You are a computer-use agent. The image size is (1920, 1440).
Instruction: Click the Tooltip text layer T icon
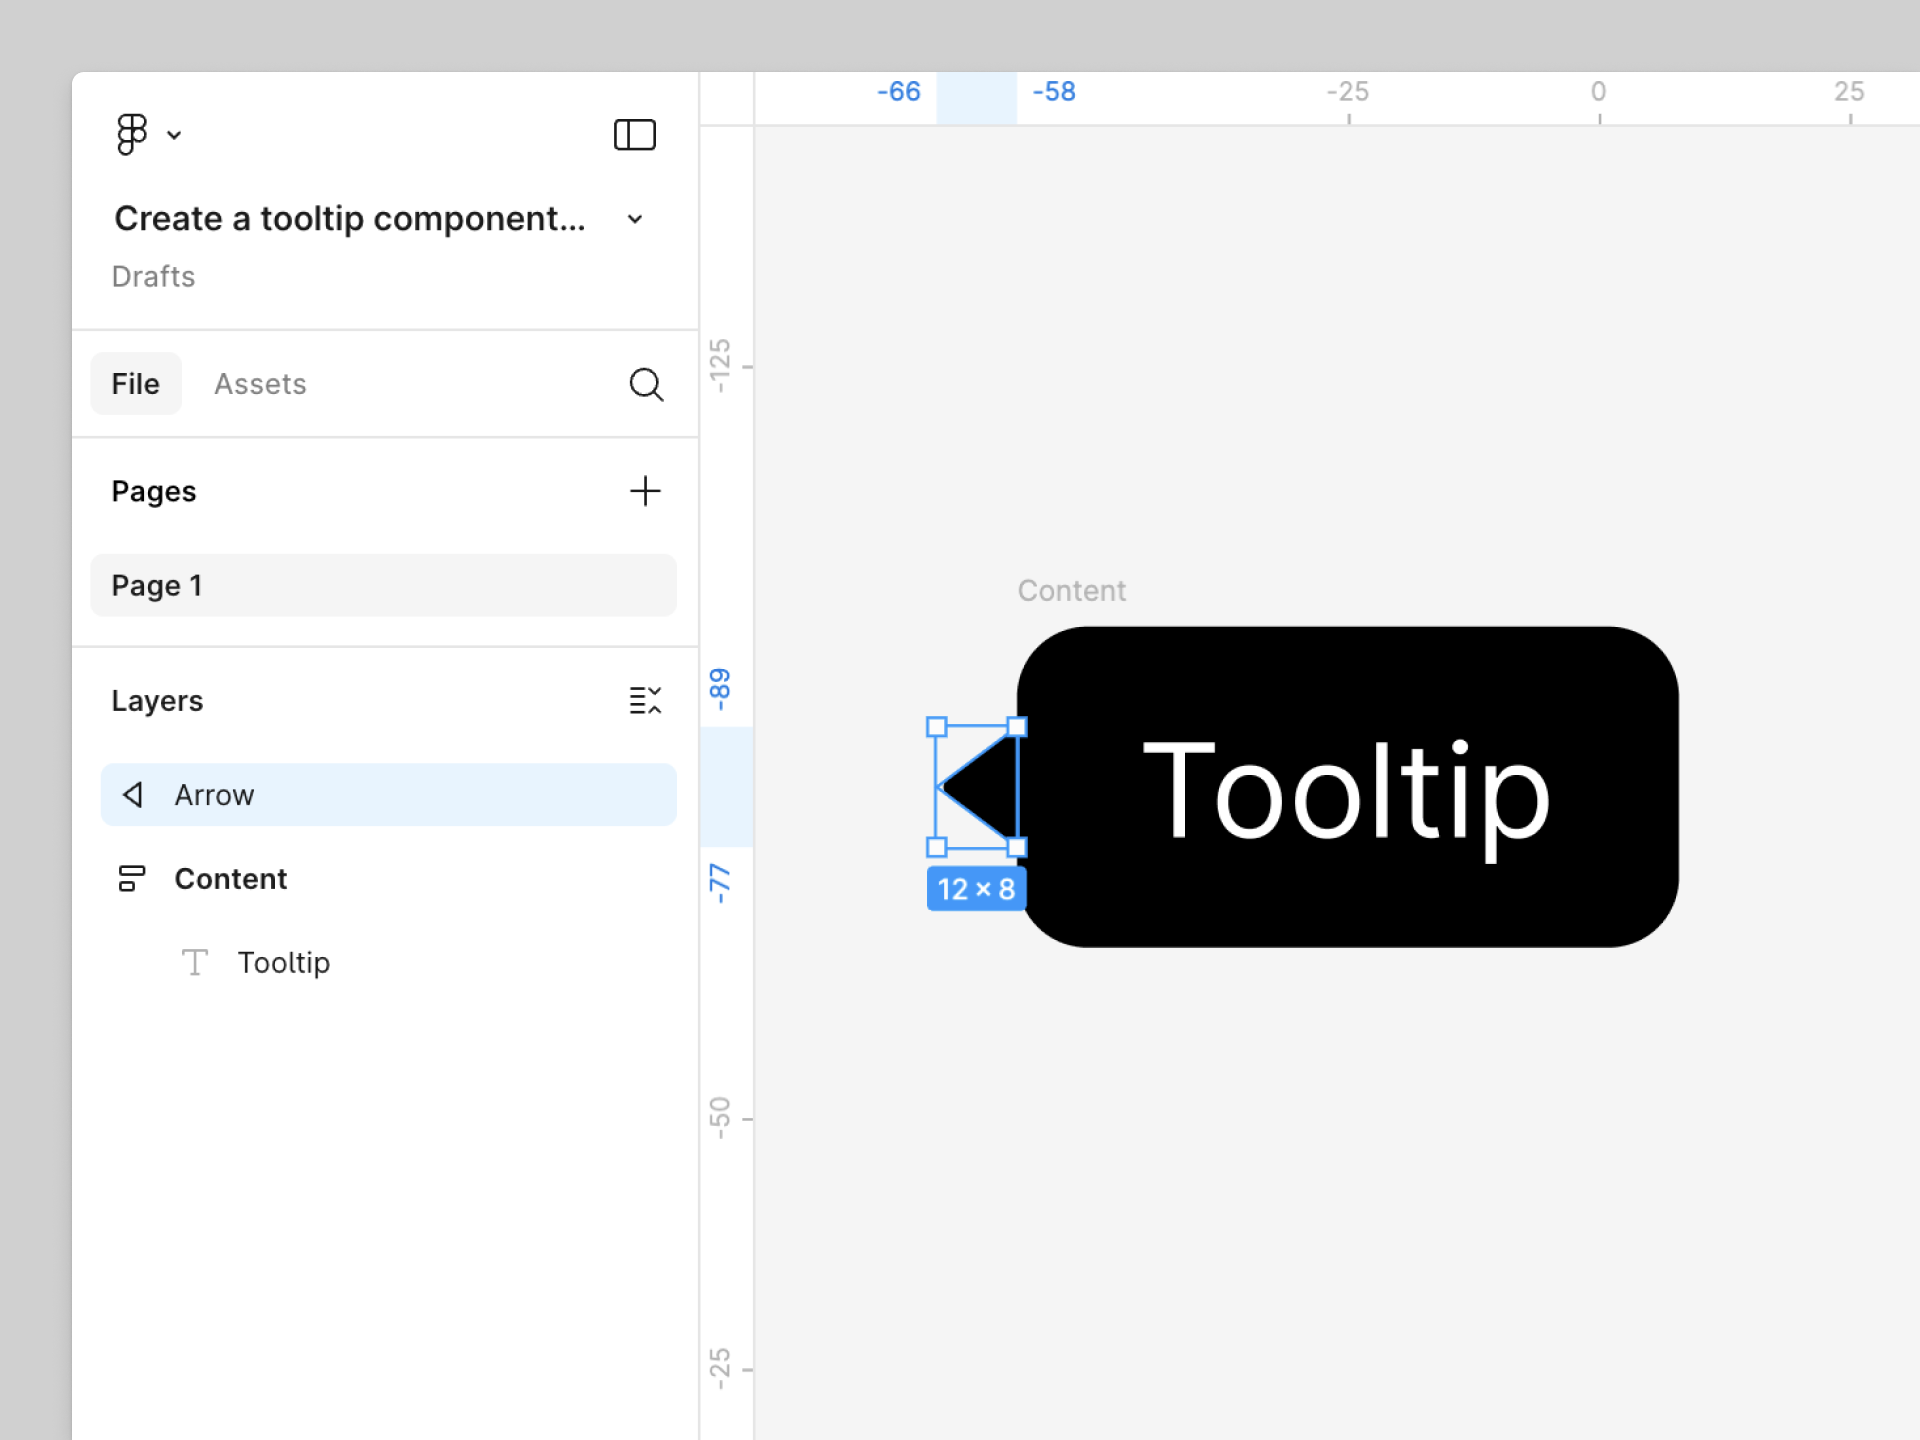pyautogui.click(x=195, y=963)
